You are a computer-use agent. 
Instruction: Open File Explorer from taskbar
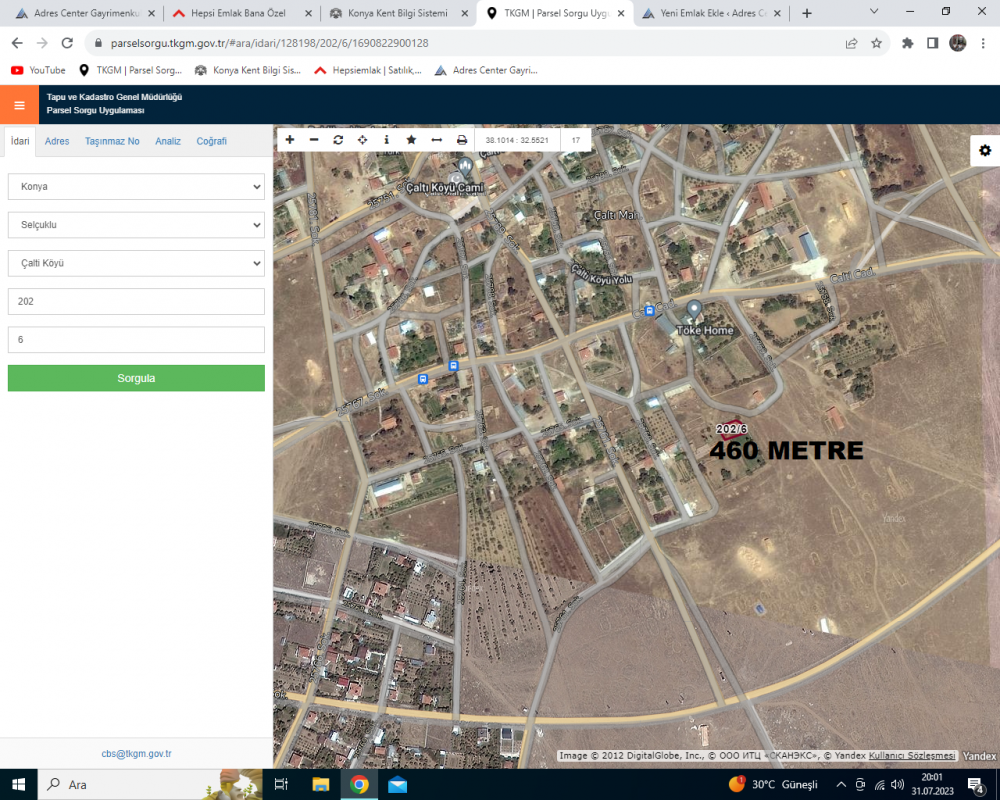320,784
